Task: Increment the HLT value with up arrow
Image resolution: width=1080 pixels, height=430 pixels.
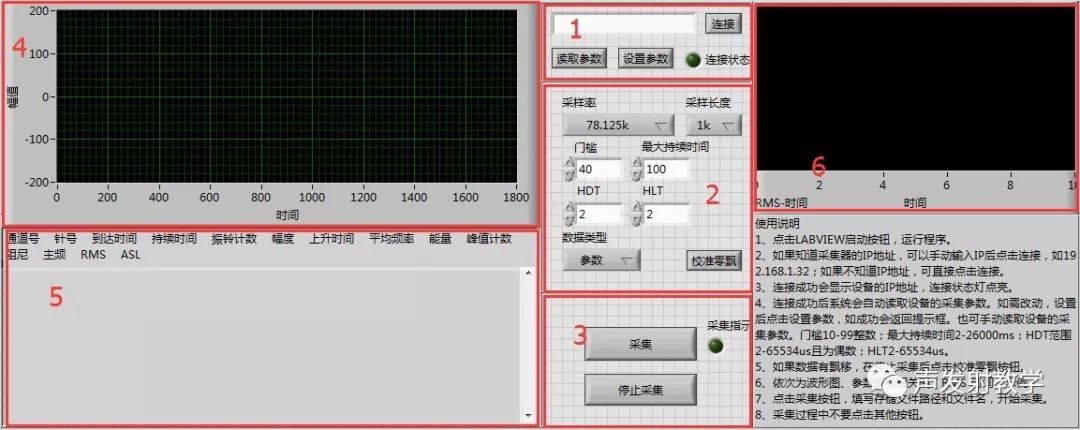Action: [x=637, y=209]
